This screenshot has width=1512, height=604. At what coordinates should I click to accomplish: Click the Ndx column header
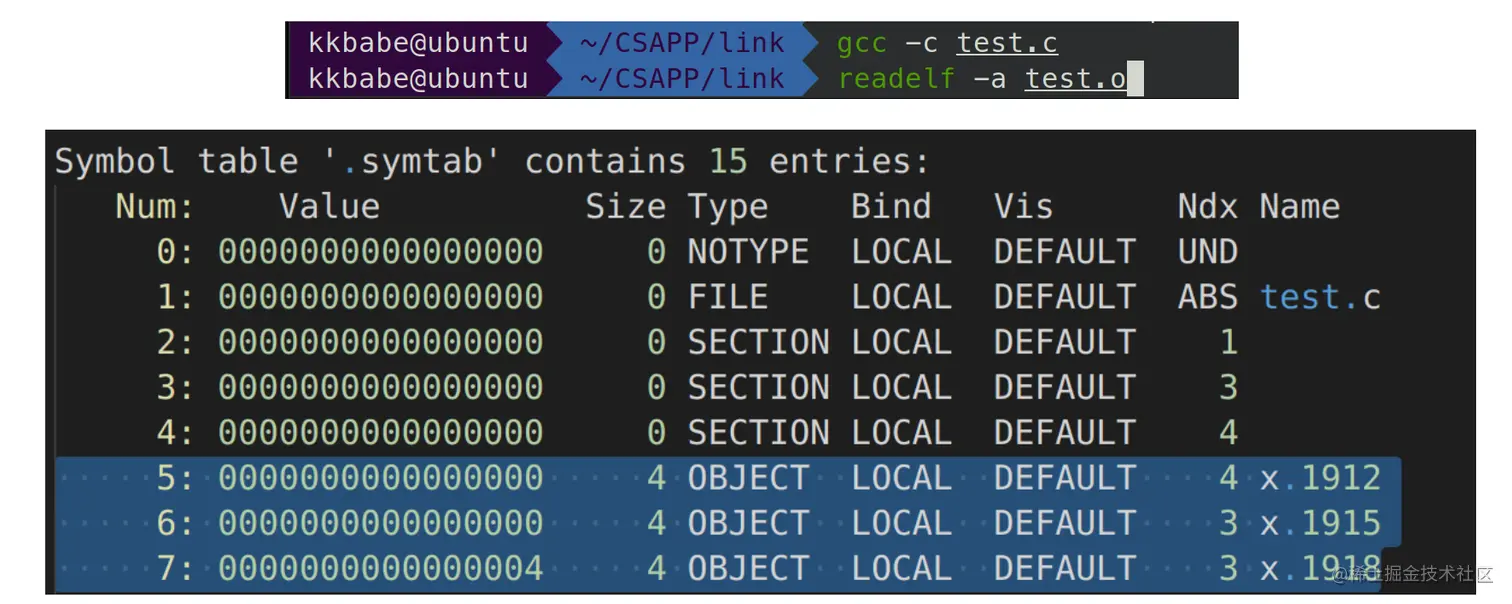(1208, 207)
